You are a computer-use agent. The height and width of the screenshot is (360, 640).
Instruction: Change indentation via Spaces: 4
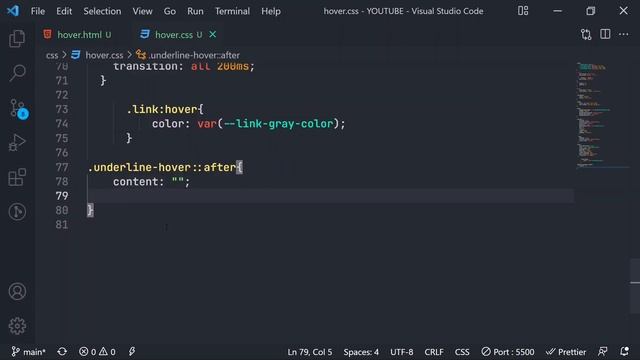point(361,352)
